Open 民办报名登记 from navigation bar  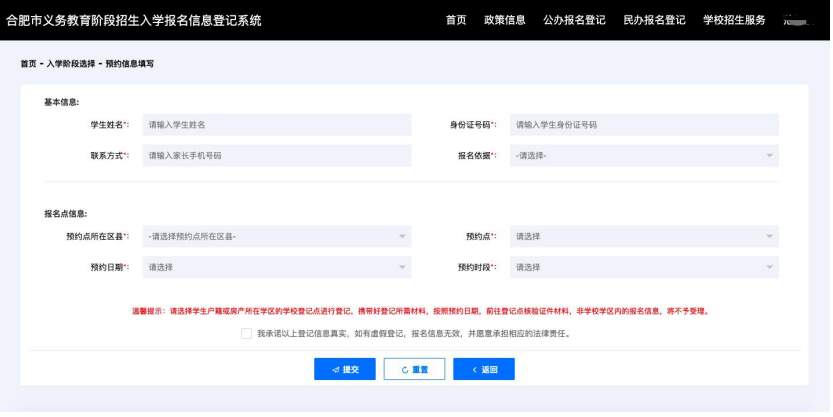654,20
